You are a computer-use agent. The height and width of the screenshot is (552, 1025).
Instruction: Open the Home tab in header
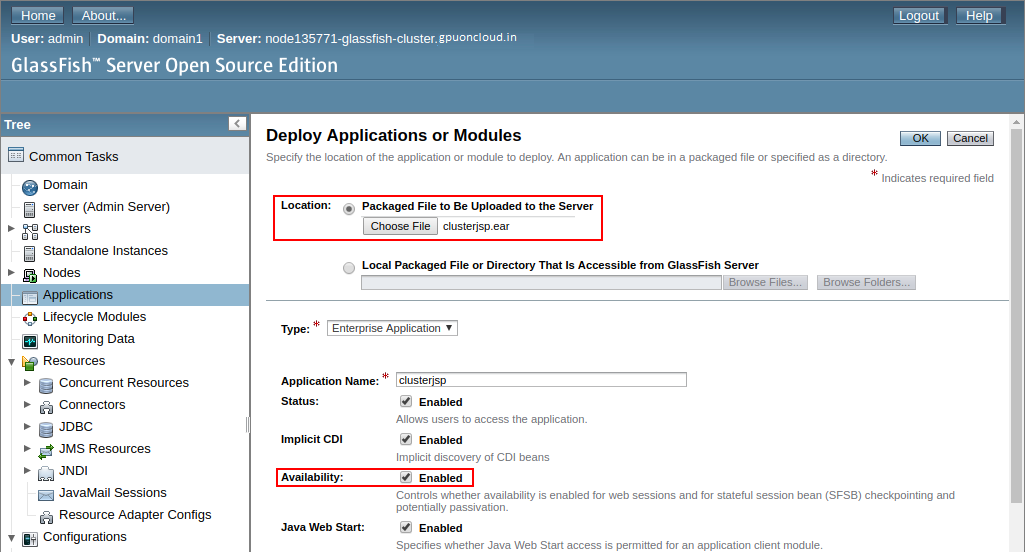(x=38, y=16)
